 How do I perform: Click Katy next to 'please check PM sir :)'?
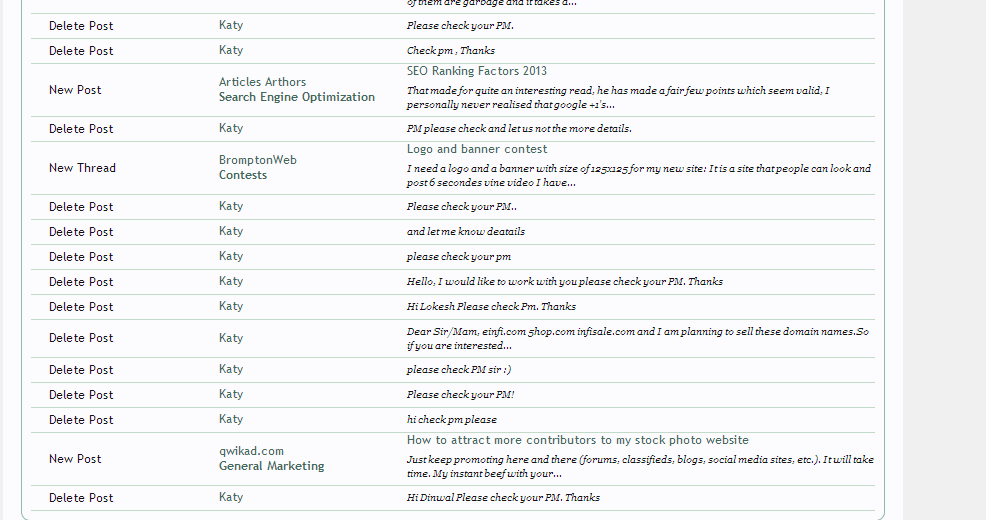pyautogui.click(x=231, y=369)
